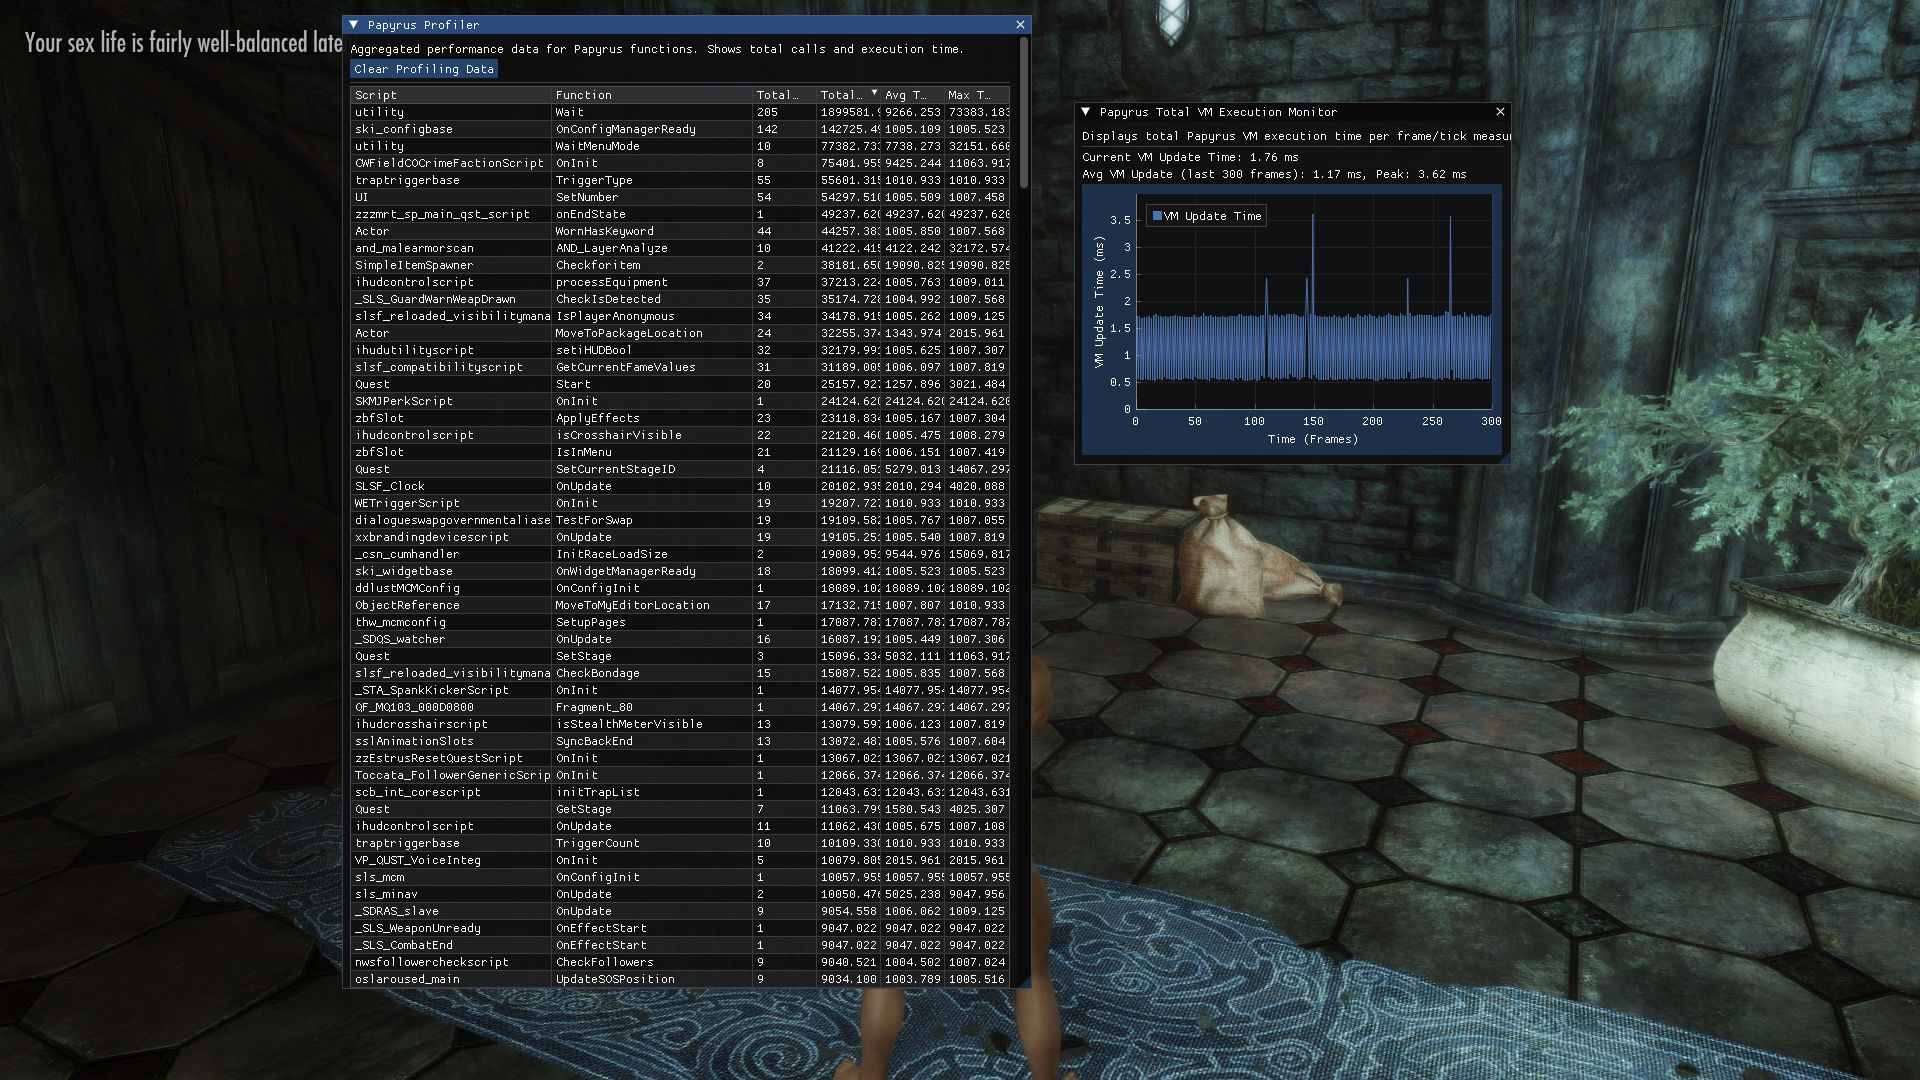Select the ihudutilityscript script row

(680, 350)
